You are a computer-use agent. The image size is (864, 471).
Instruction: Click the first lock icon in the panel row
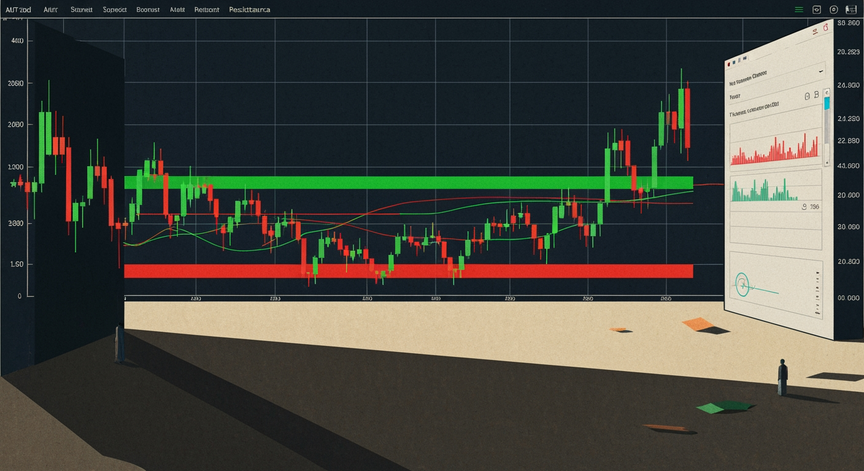[807, 96]
